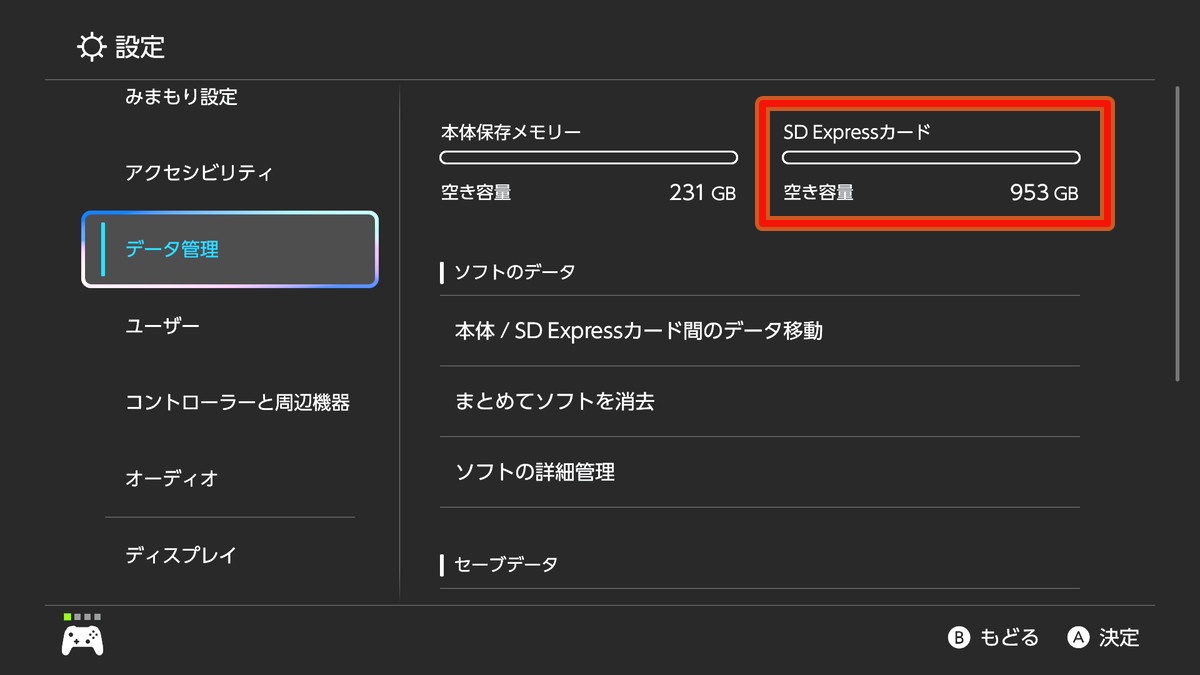Viewport: 1200px width, 675px height.
Task: Open コントローラーと周辺機器 settings
Action: pos(237,402)
